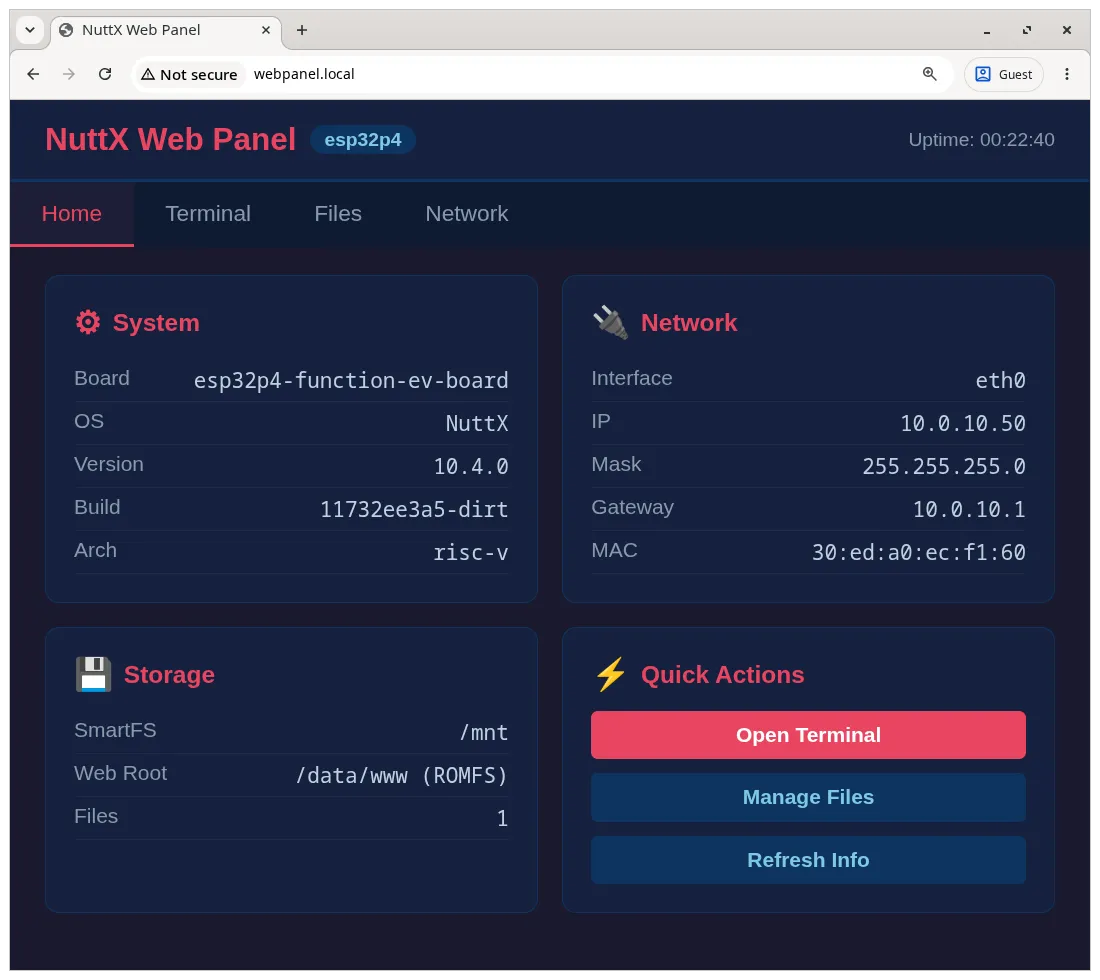Click the gateway value 10.0.10.1
The image size is (1100, 980).
point(969,509)
